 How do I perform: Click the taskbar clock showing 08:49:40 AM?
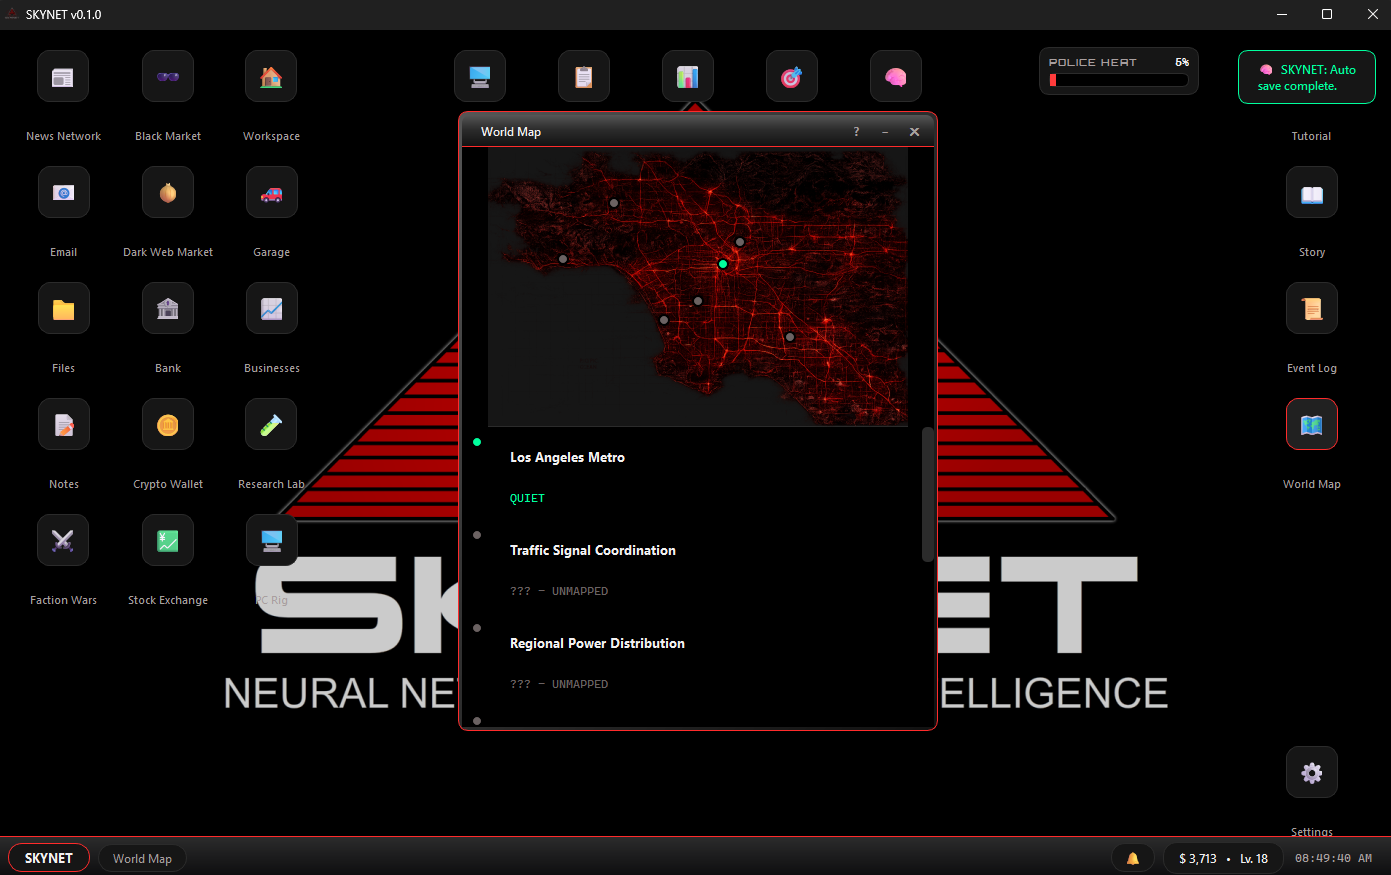tap(1333, 858)
